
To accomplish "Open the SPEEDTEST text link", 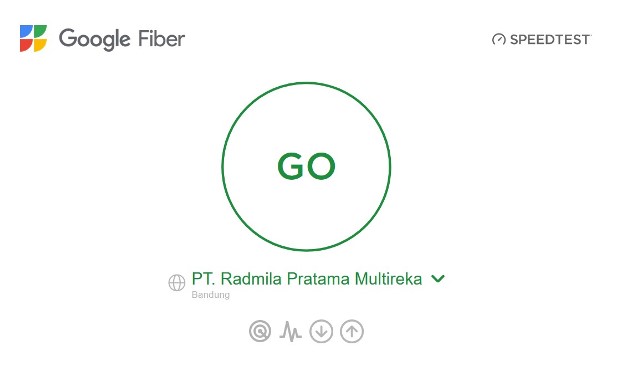I will tap(550, 40).
